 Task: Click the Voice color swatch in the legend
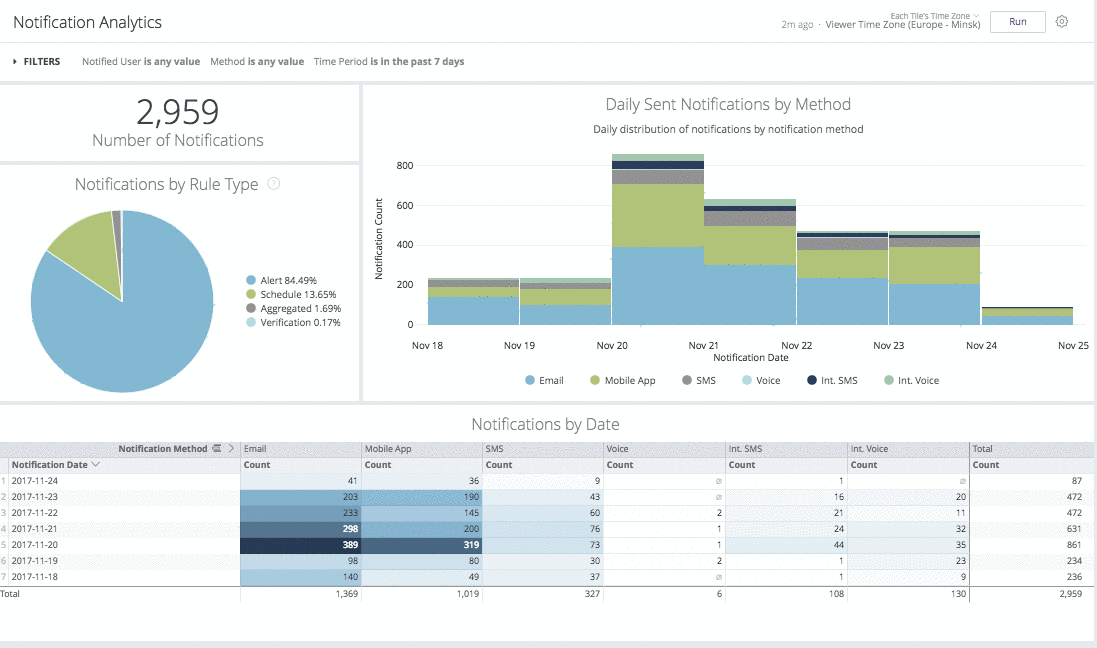pyautogui.click(x=746, y=380)
